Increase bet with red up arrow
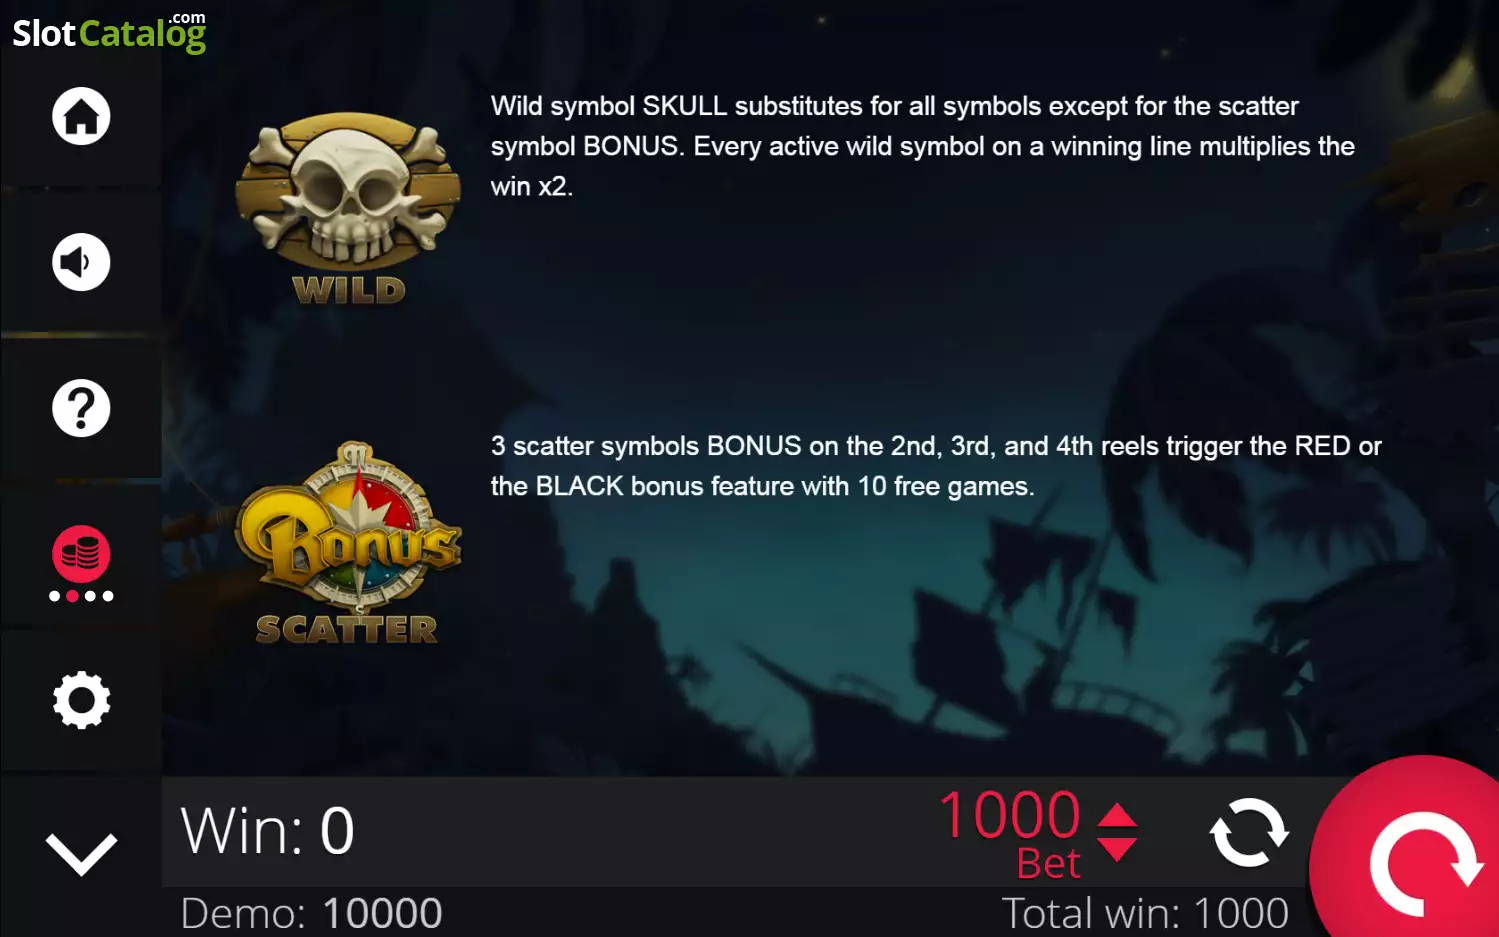 1117,815
